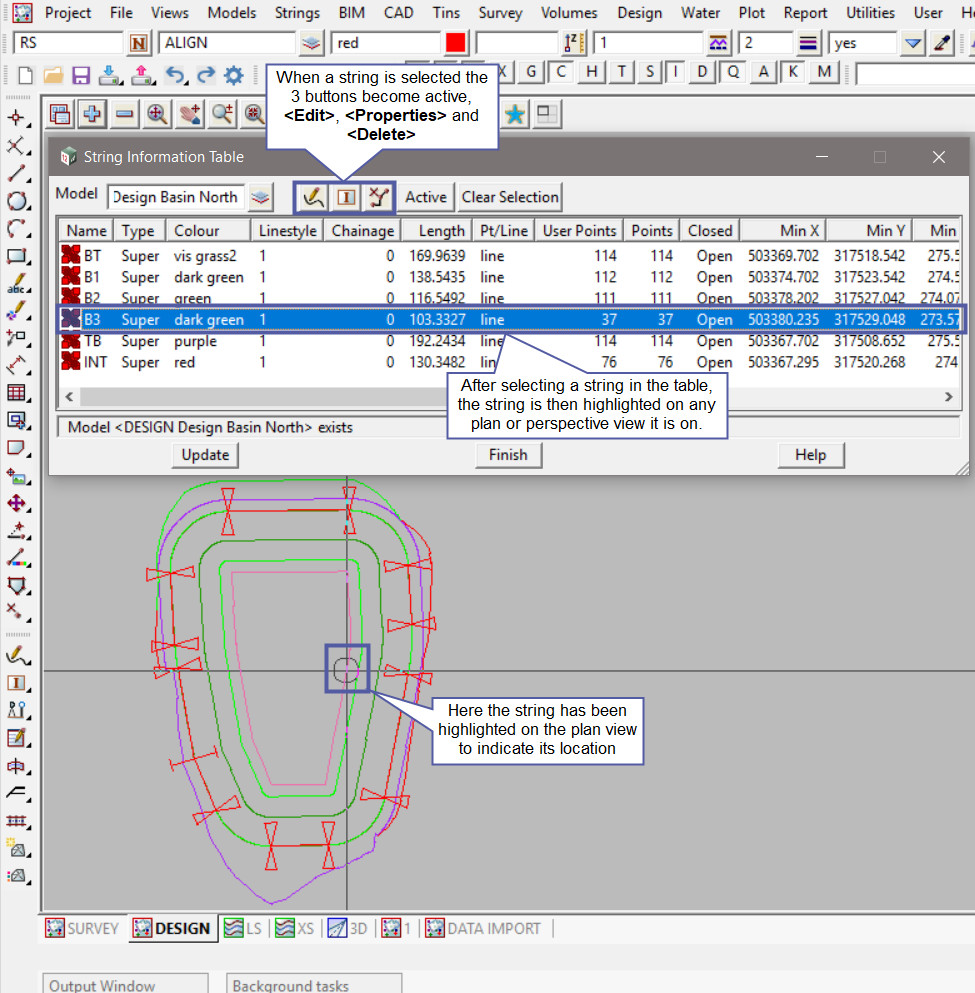Viewport: 975px width, 993px height.
Task: Click the zoom magnifier icon in view toolbar
Action: (157, 114)
